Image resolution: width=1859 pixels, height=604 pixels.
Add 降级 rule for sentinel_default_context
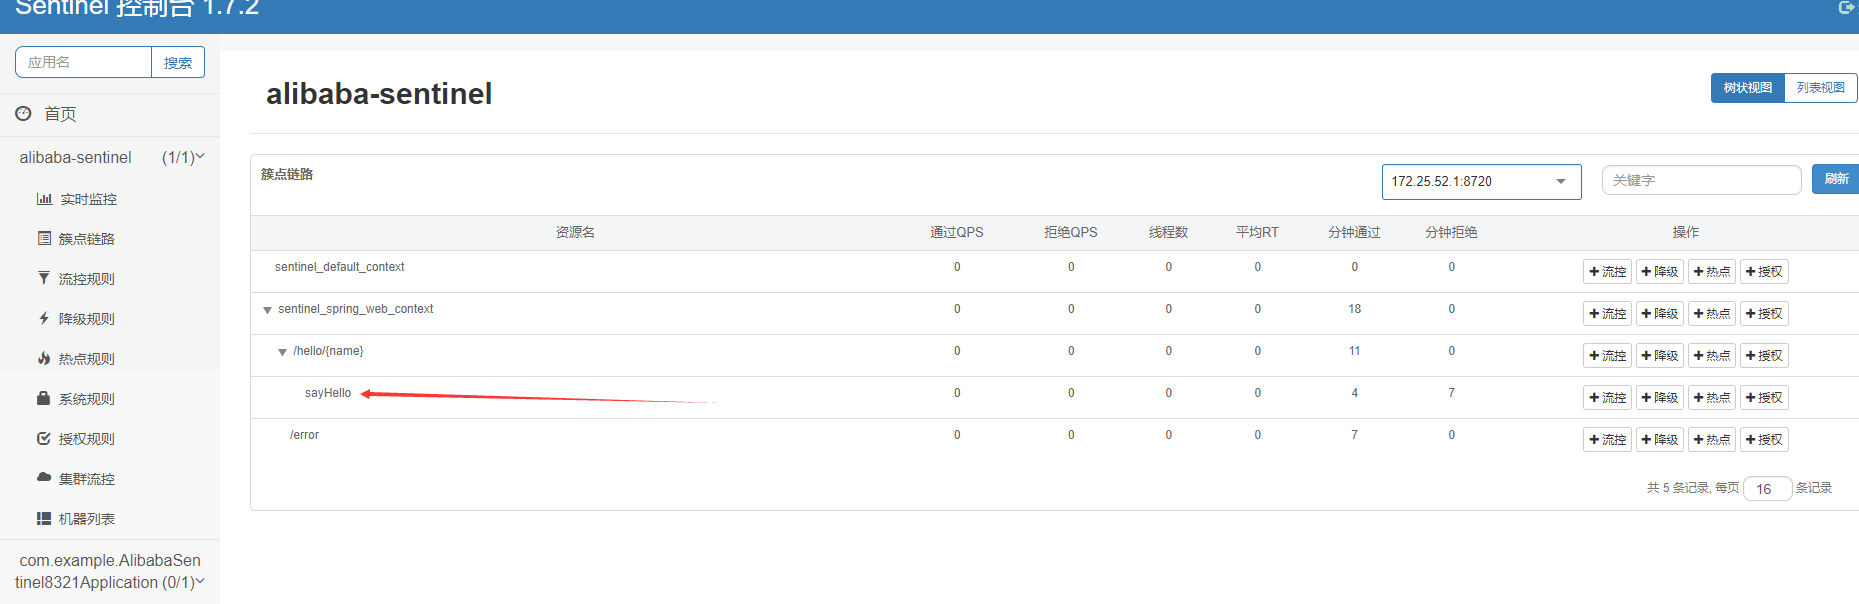pos(1660,272)
